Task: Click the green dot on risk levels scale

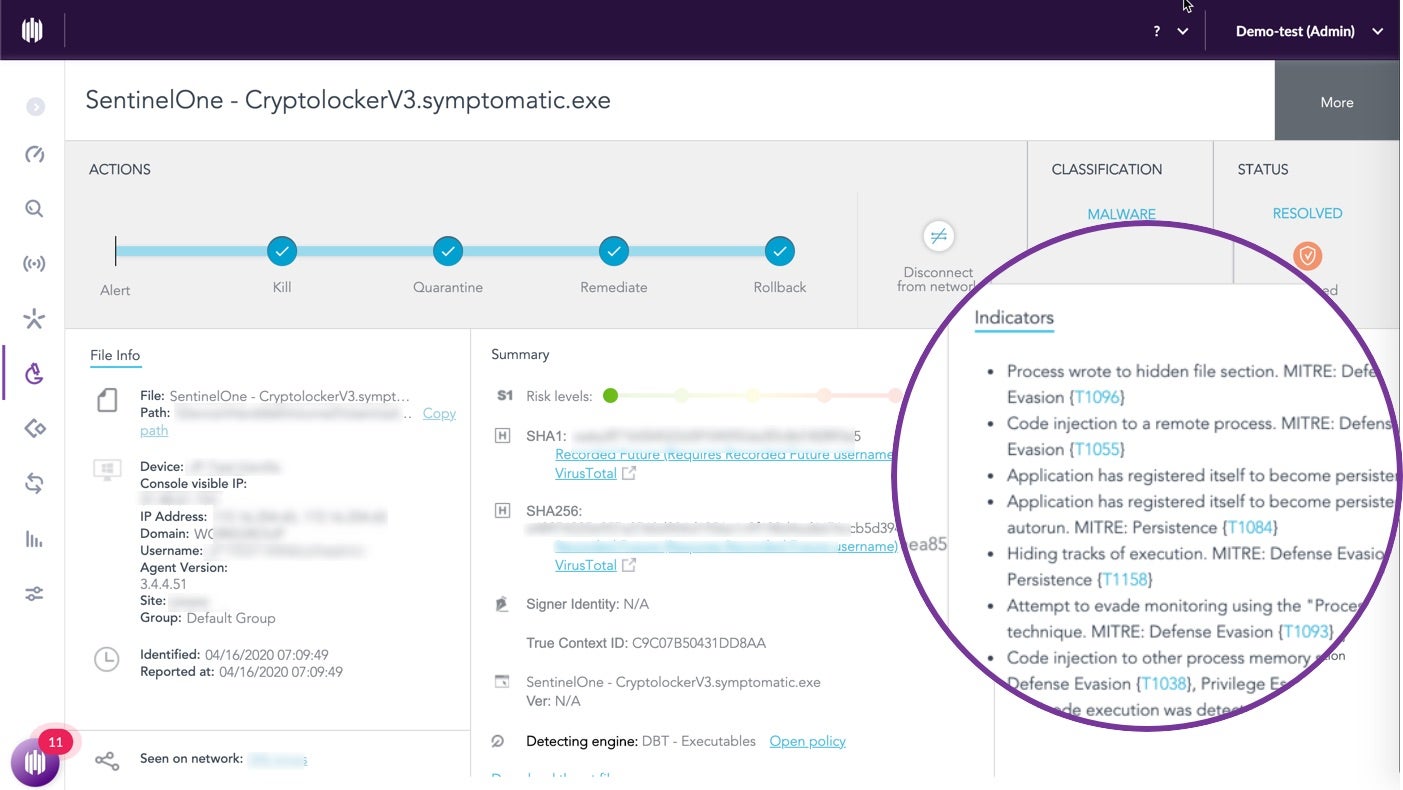Action: [611, 396]
